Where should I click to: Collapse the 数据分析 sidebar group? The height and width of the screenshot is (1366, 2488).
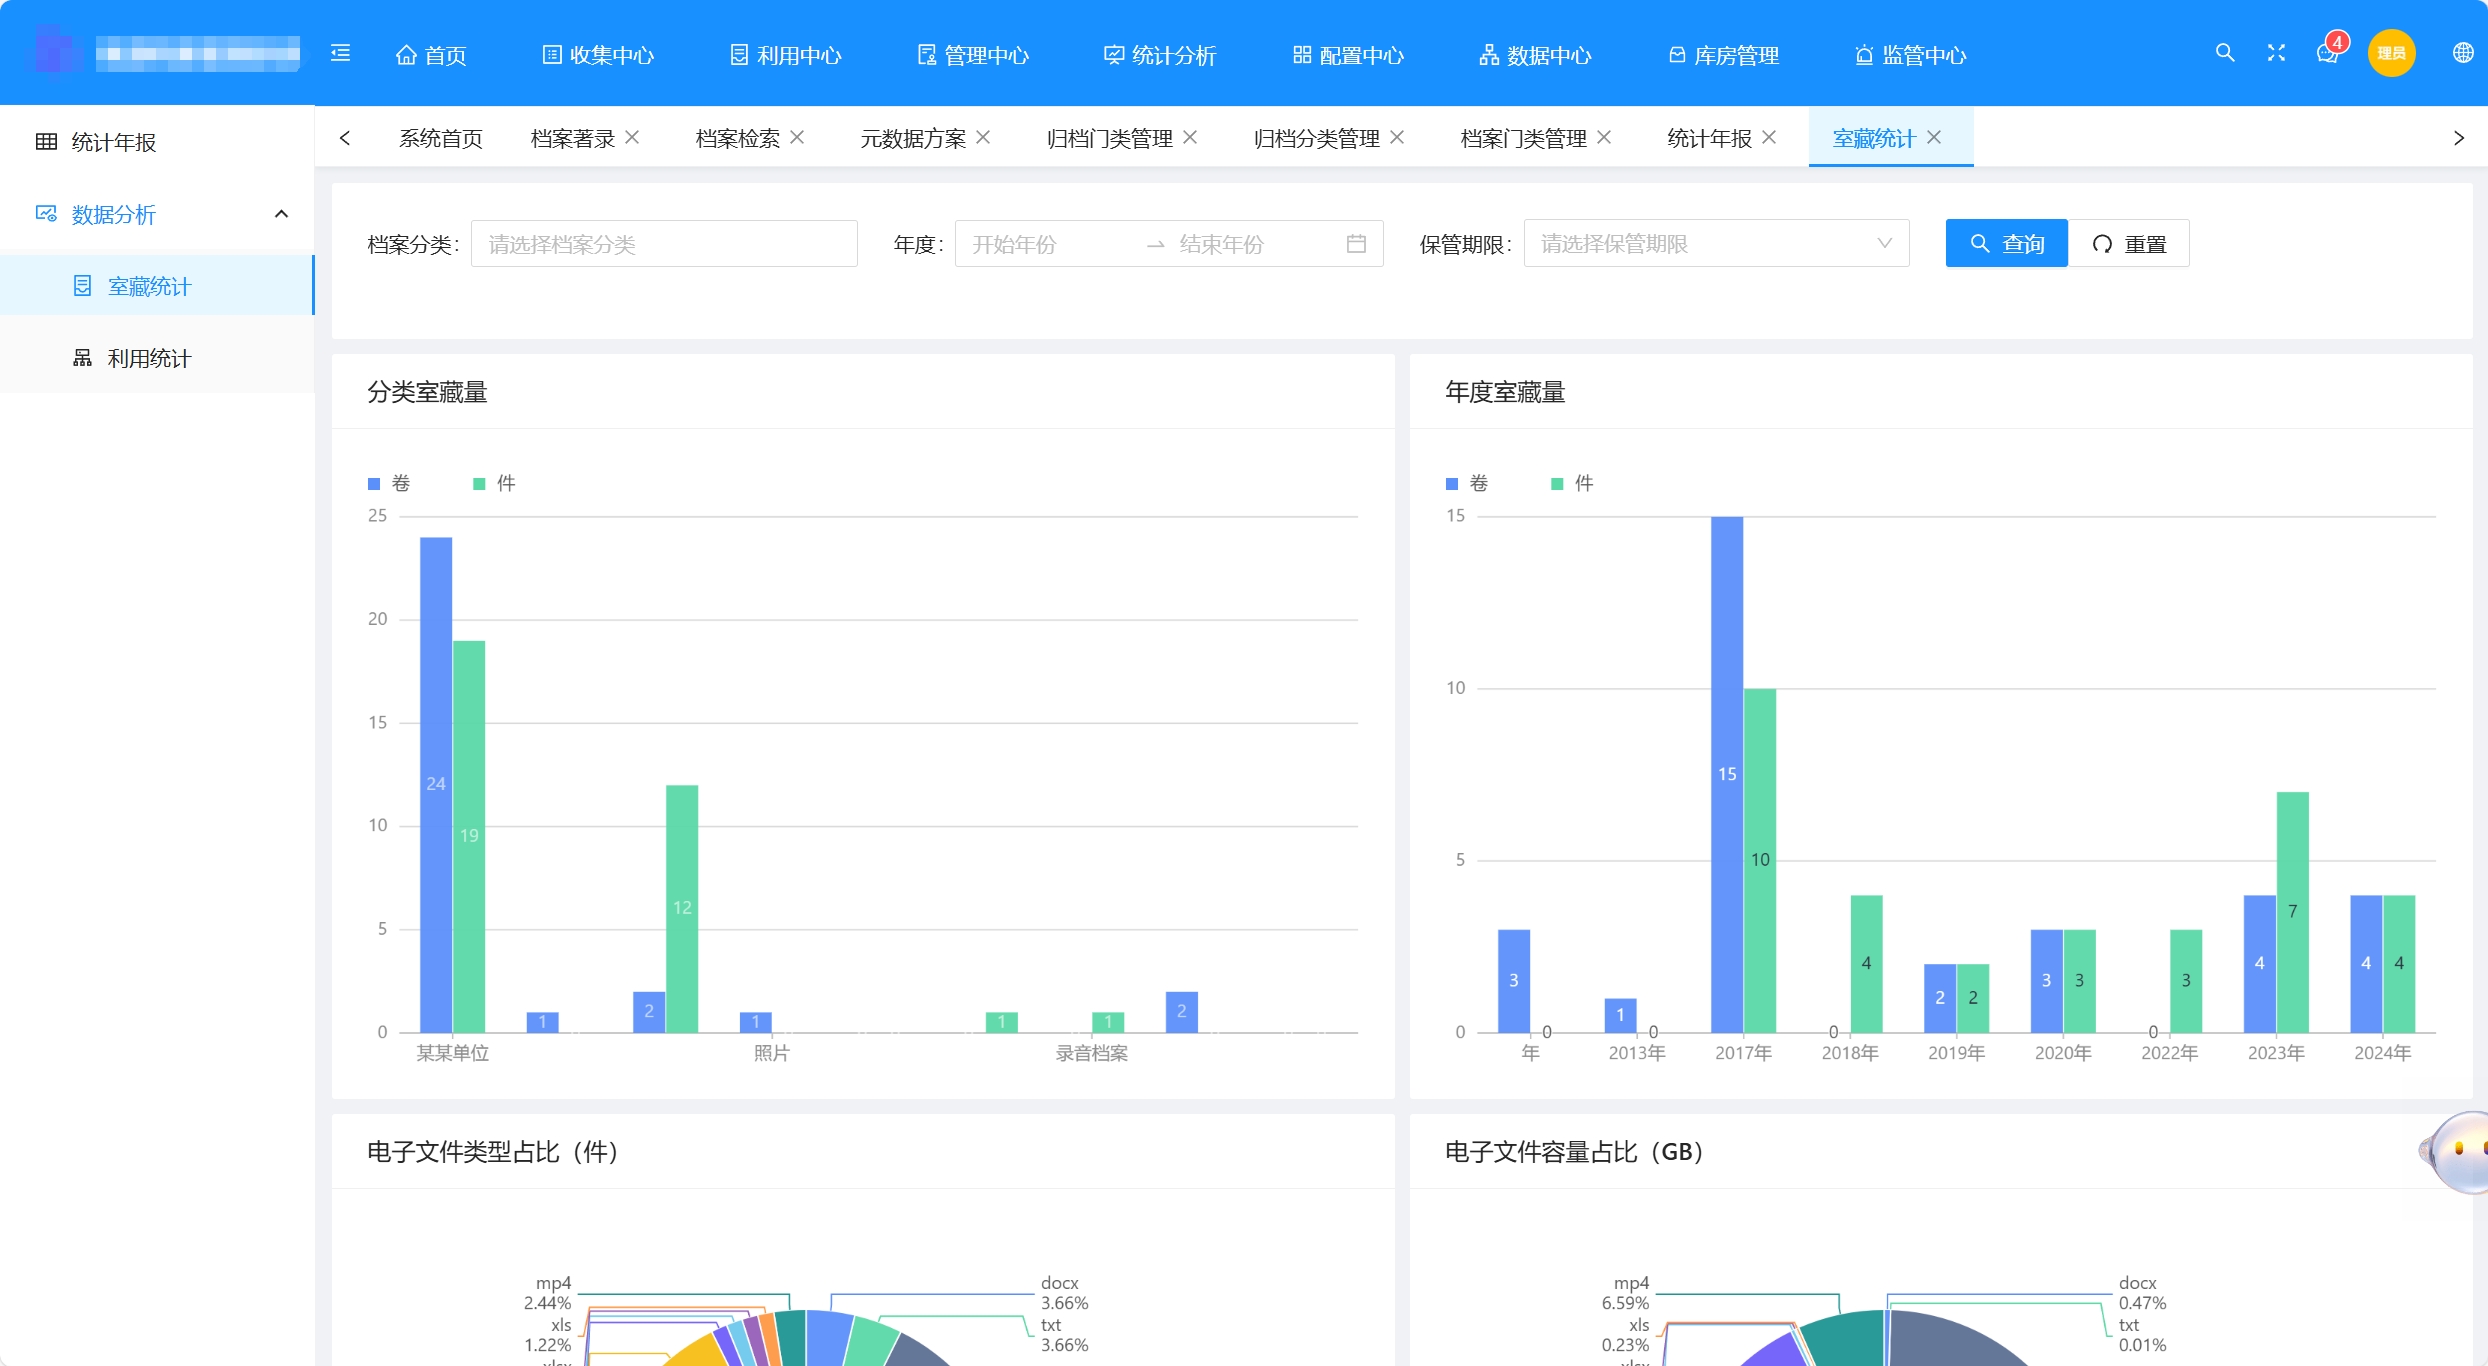click(x=157, y=214)
